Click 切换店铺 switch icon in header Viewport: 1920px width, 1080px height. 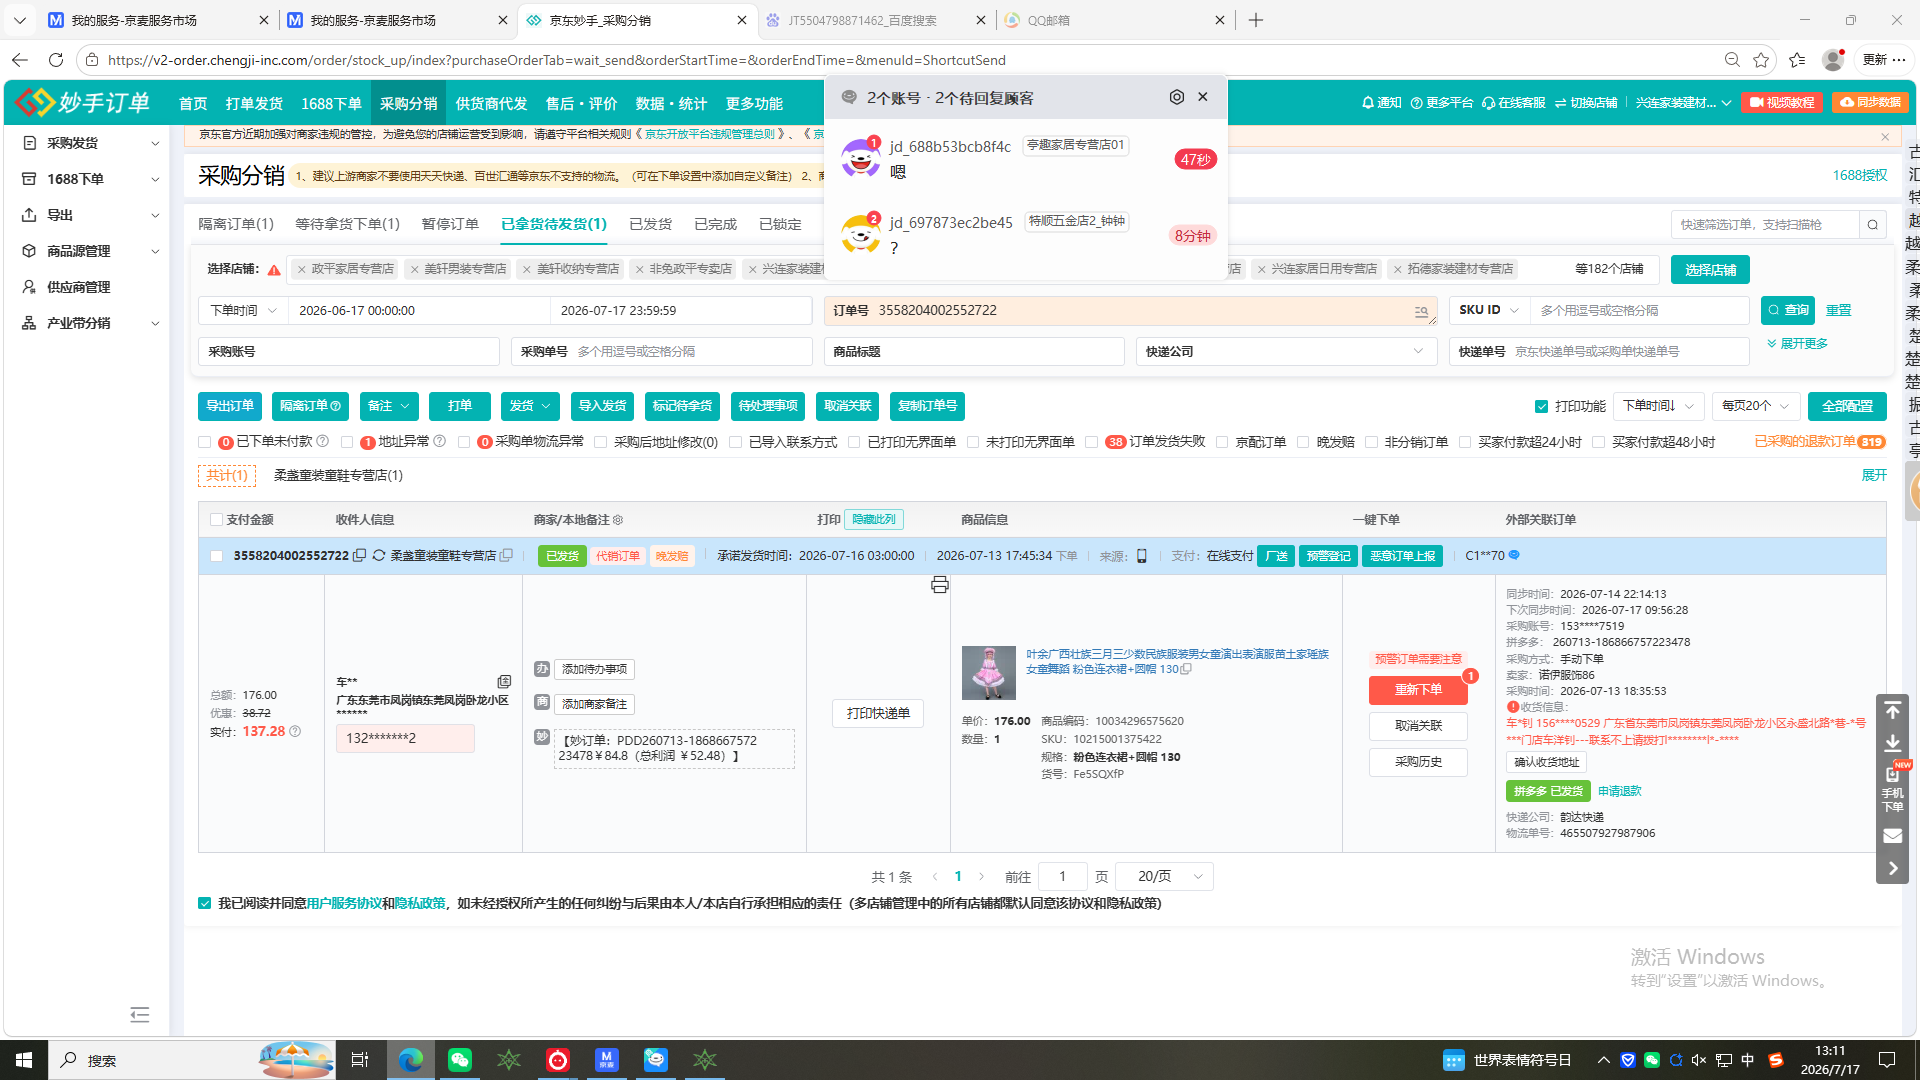point(1586,103)
